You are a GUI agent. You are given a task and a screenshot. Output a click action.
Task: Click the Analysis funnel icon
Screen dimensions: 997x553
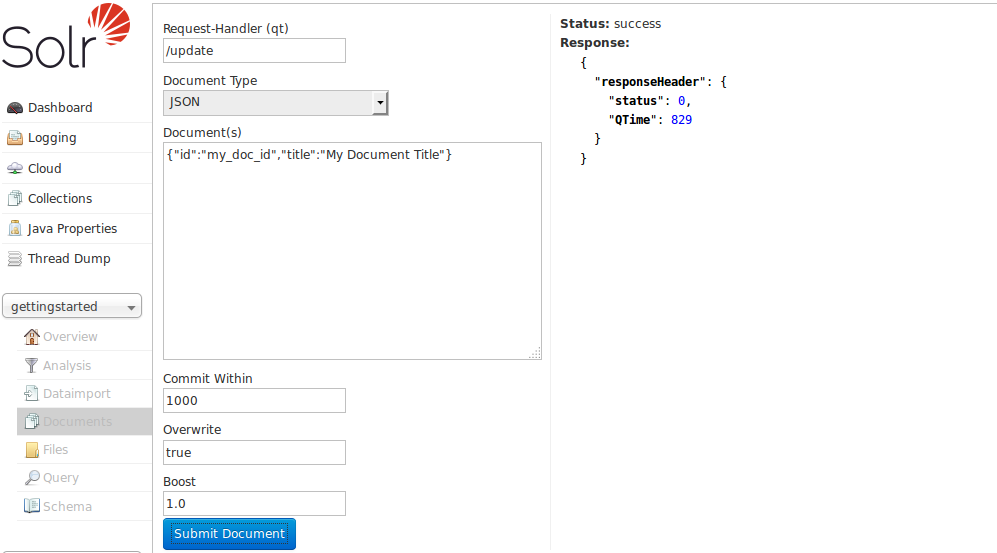(x=32, y=366)
